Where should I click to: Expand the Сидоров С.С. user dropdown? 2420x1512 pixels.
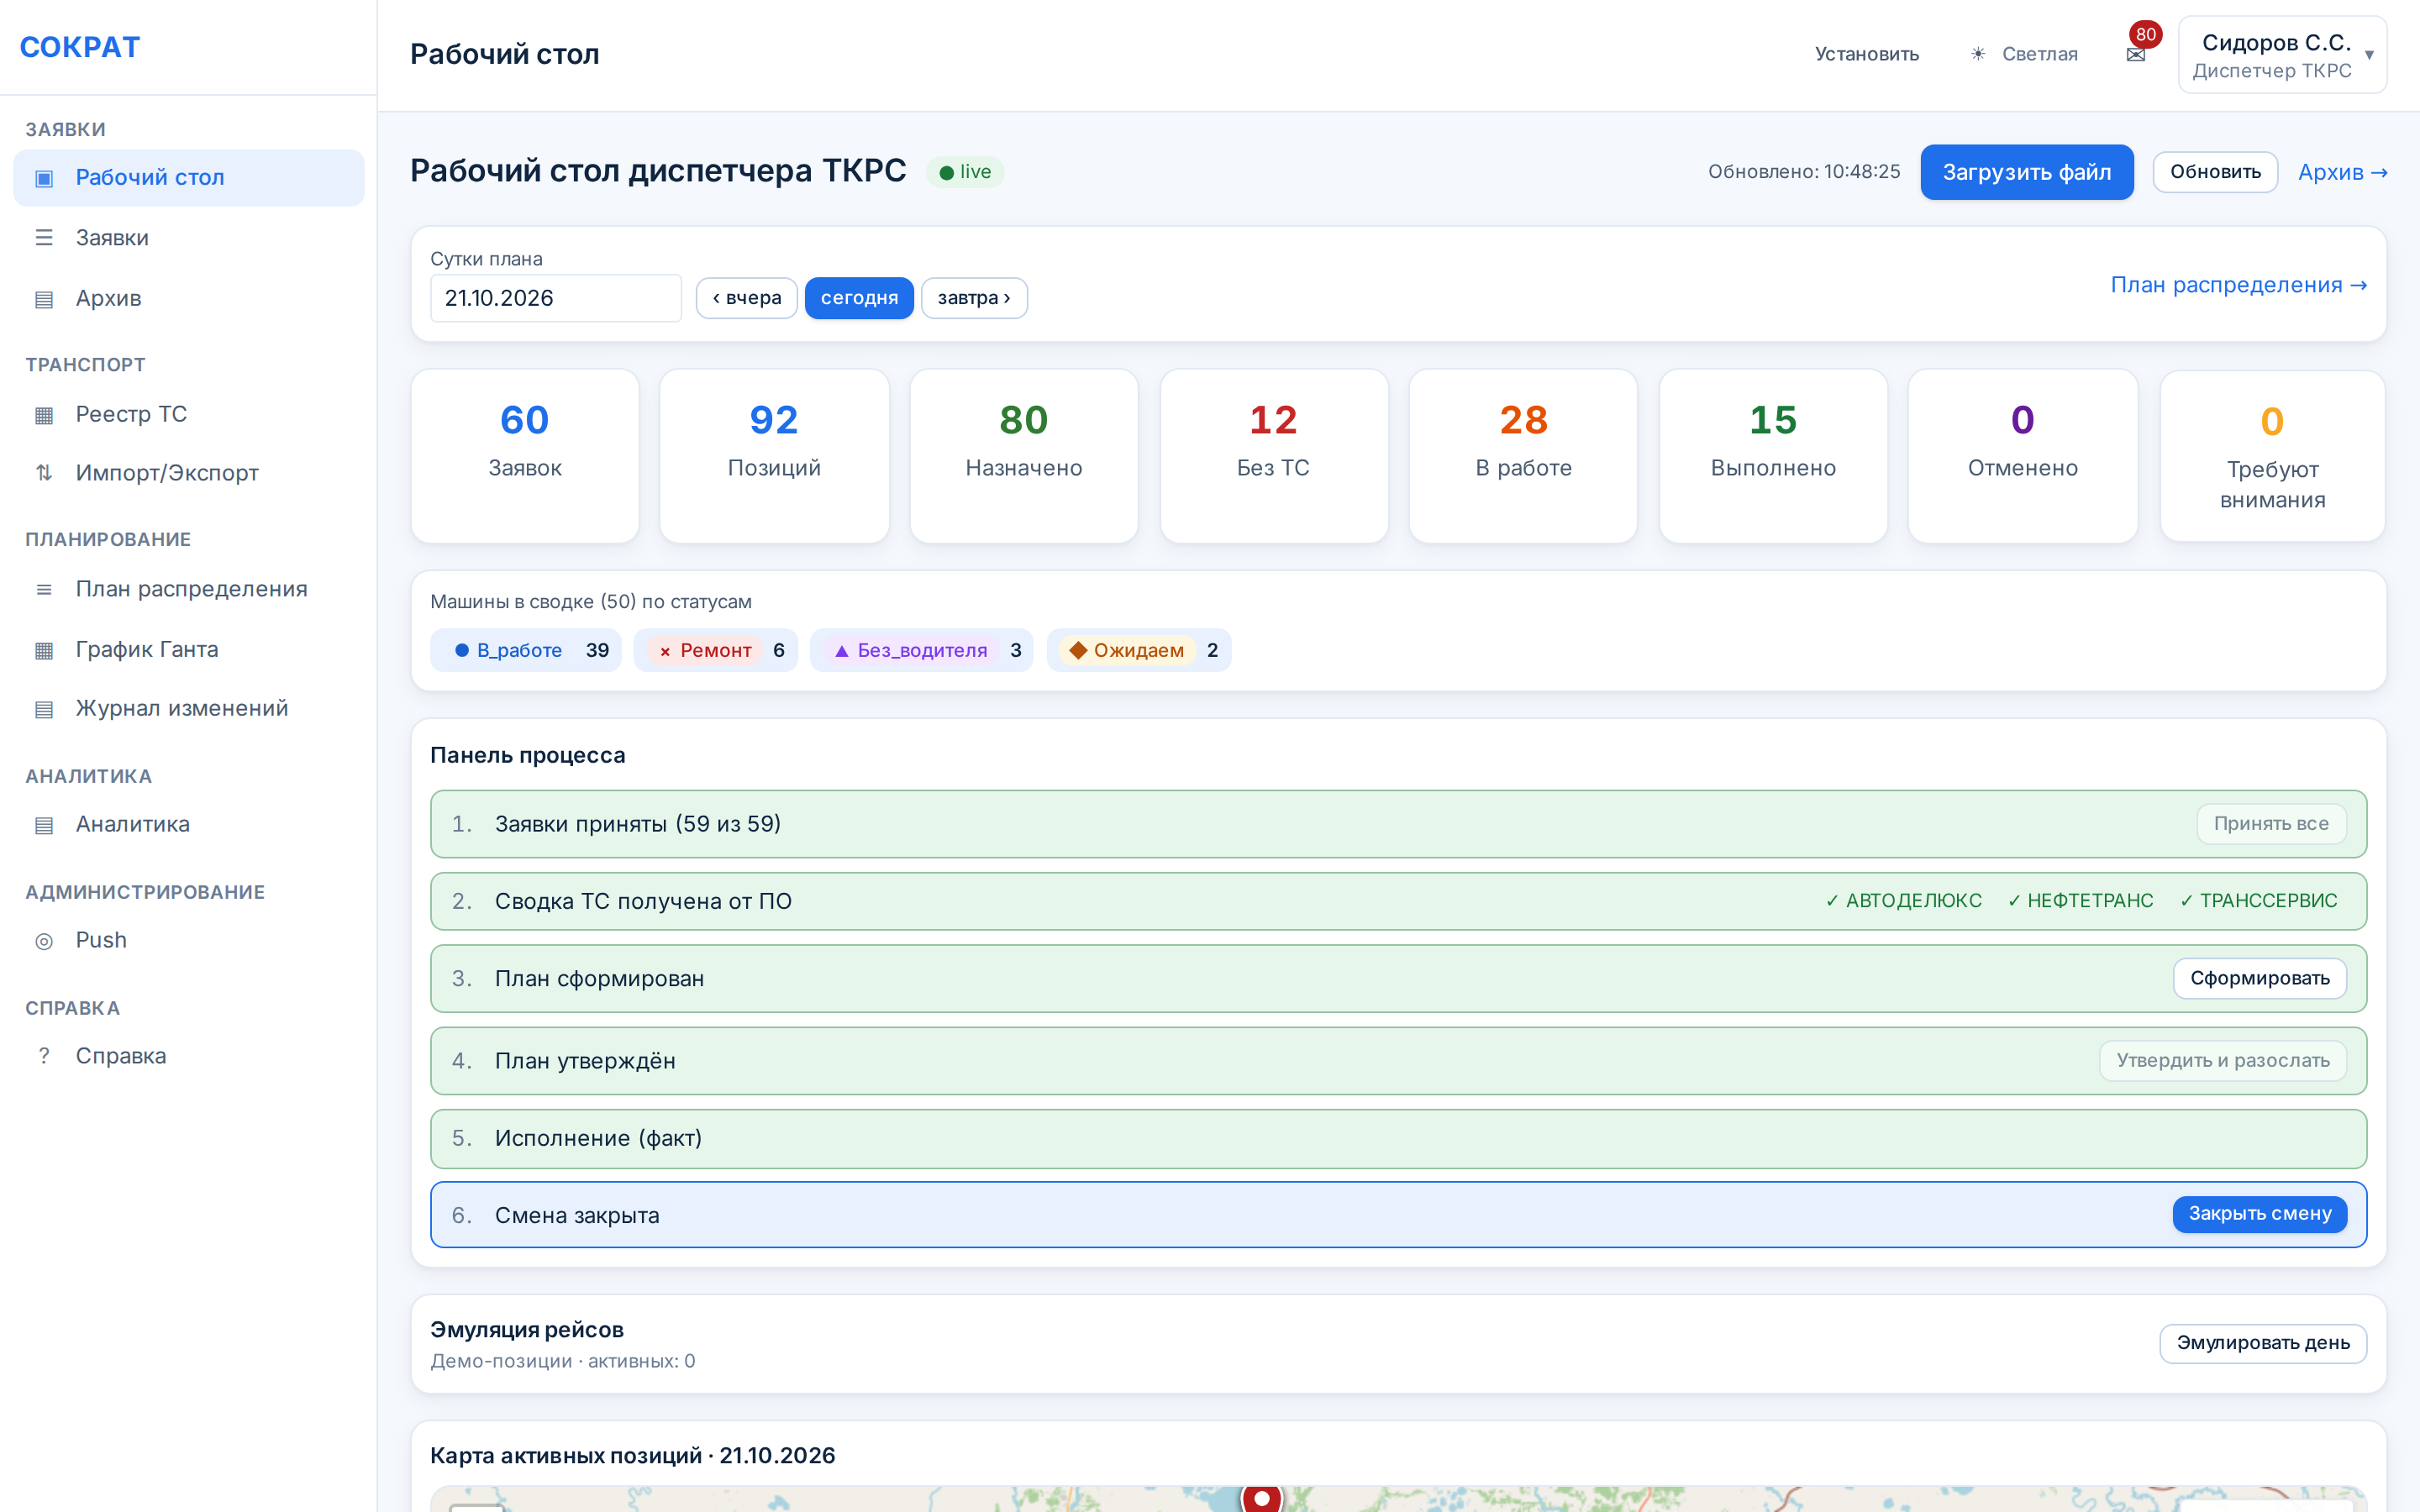click(x=2282, y=55)
